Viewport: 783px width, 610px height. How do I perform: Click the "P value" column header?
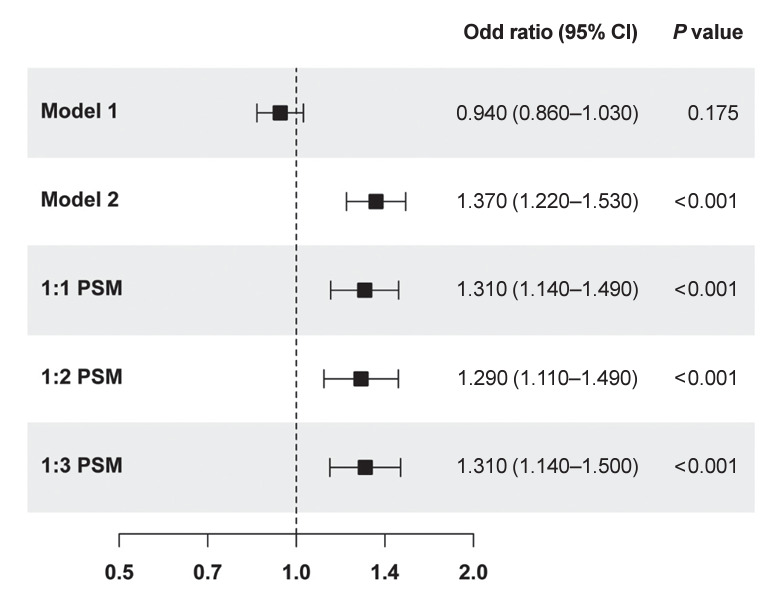pyautogui.click(x=707, y=32)
